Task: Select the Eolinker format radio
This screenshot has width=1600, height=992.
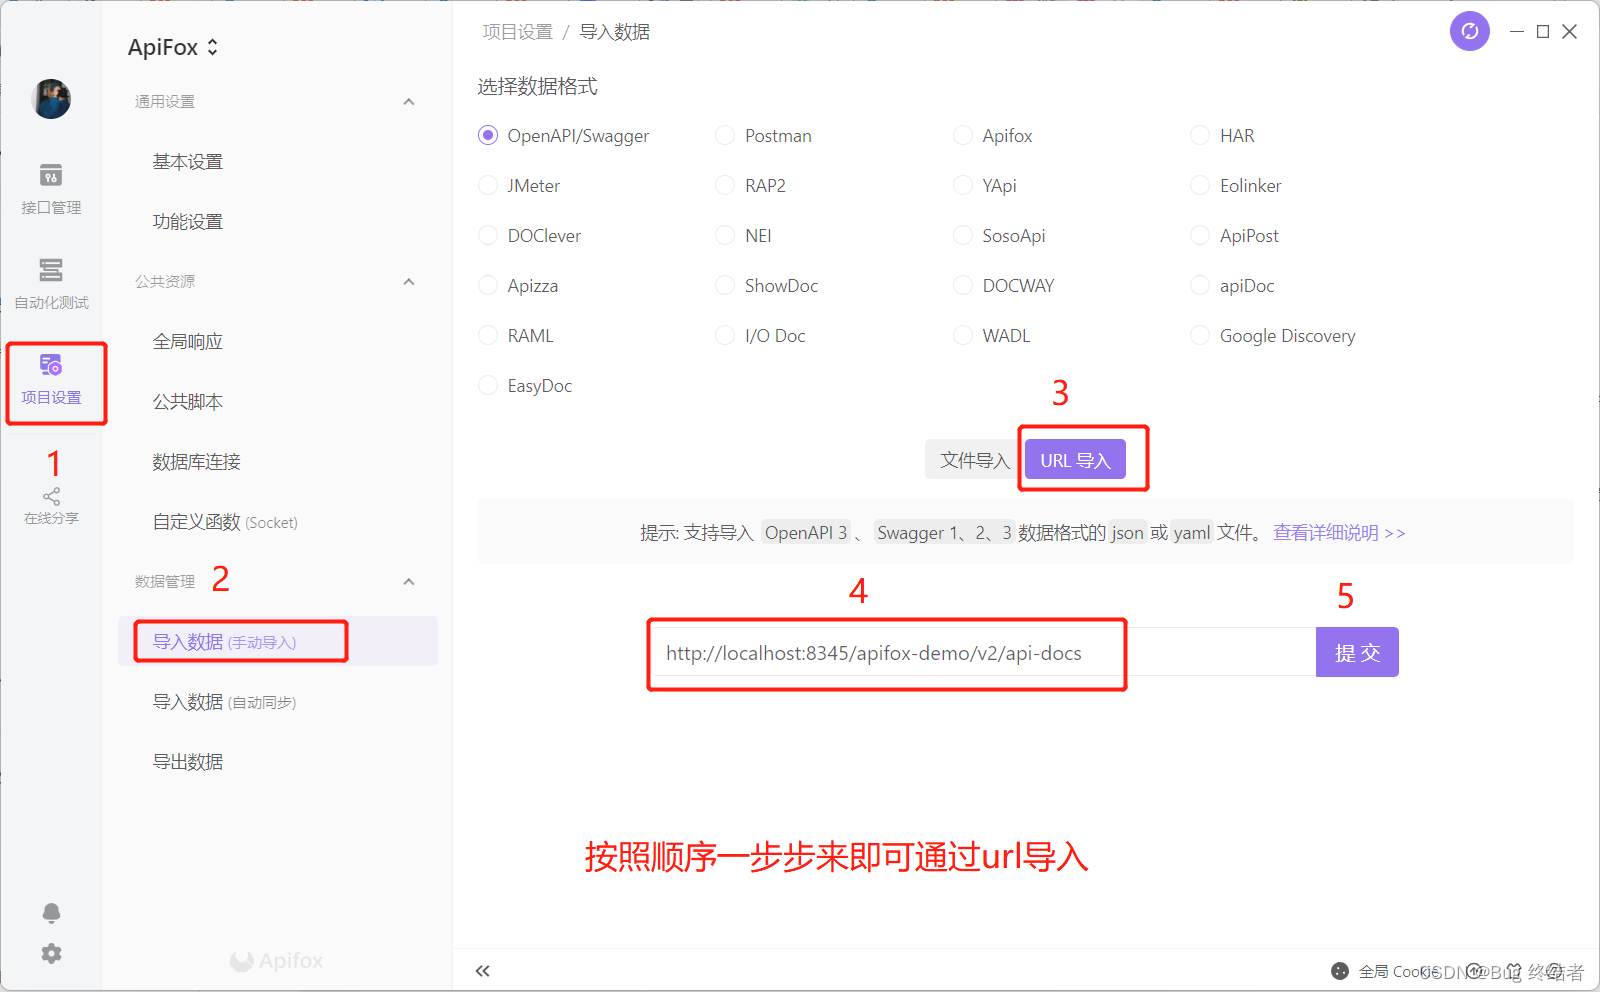Action: 1200,185
